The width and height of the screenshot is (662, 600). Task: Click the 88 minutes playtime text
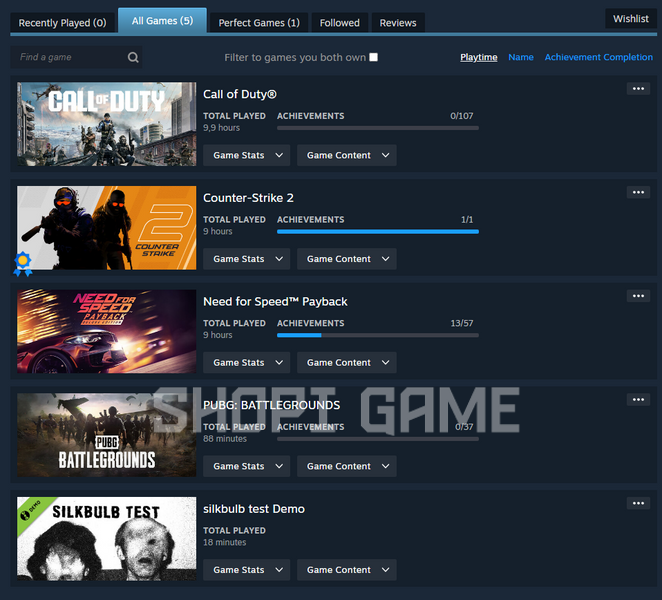225,439
